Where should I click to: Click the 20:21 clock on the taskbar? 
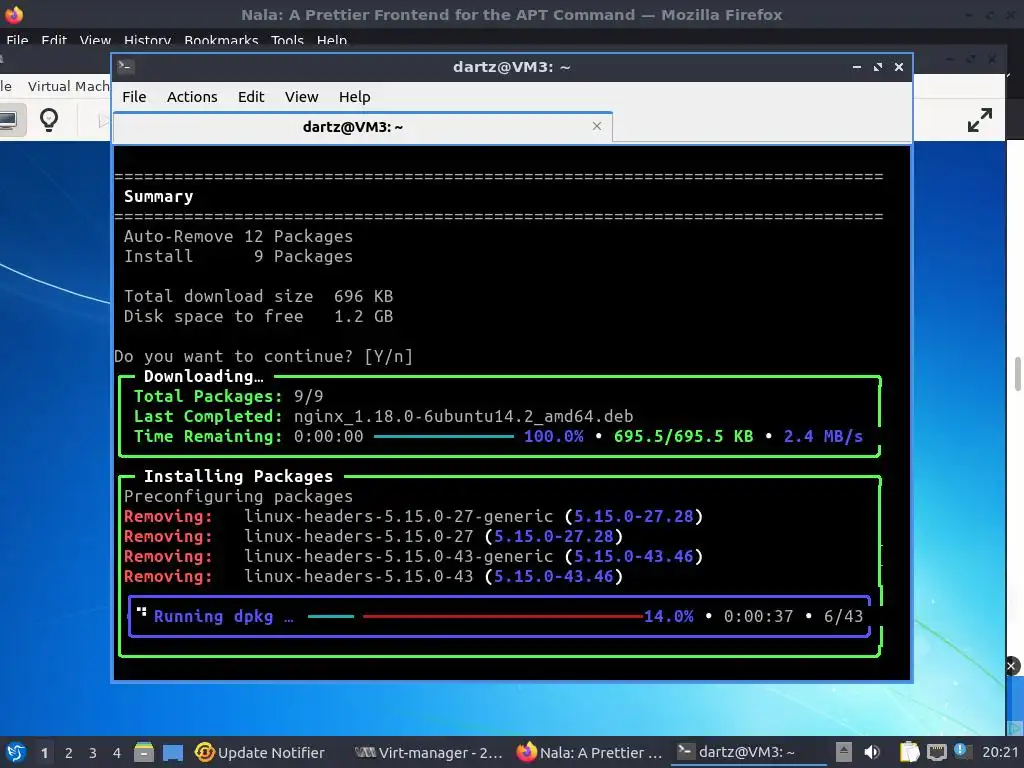pyautogui.click(x=1000, y=752)
